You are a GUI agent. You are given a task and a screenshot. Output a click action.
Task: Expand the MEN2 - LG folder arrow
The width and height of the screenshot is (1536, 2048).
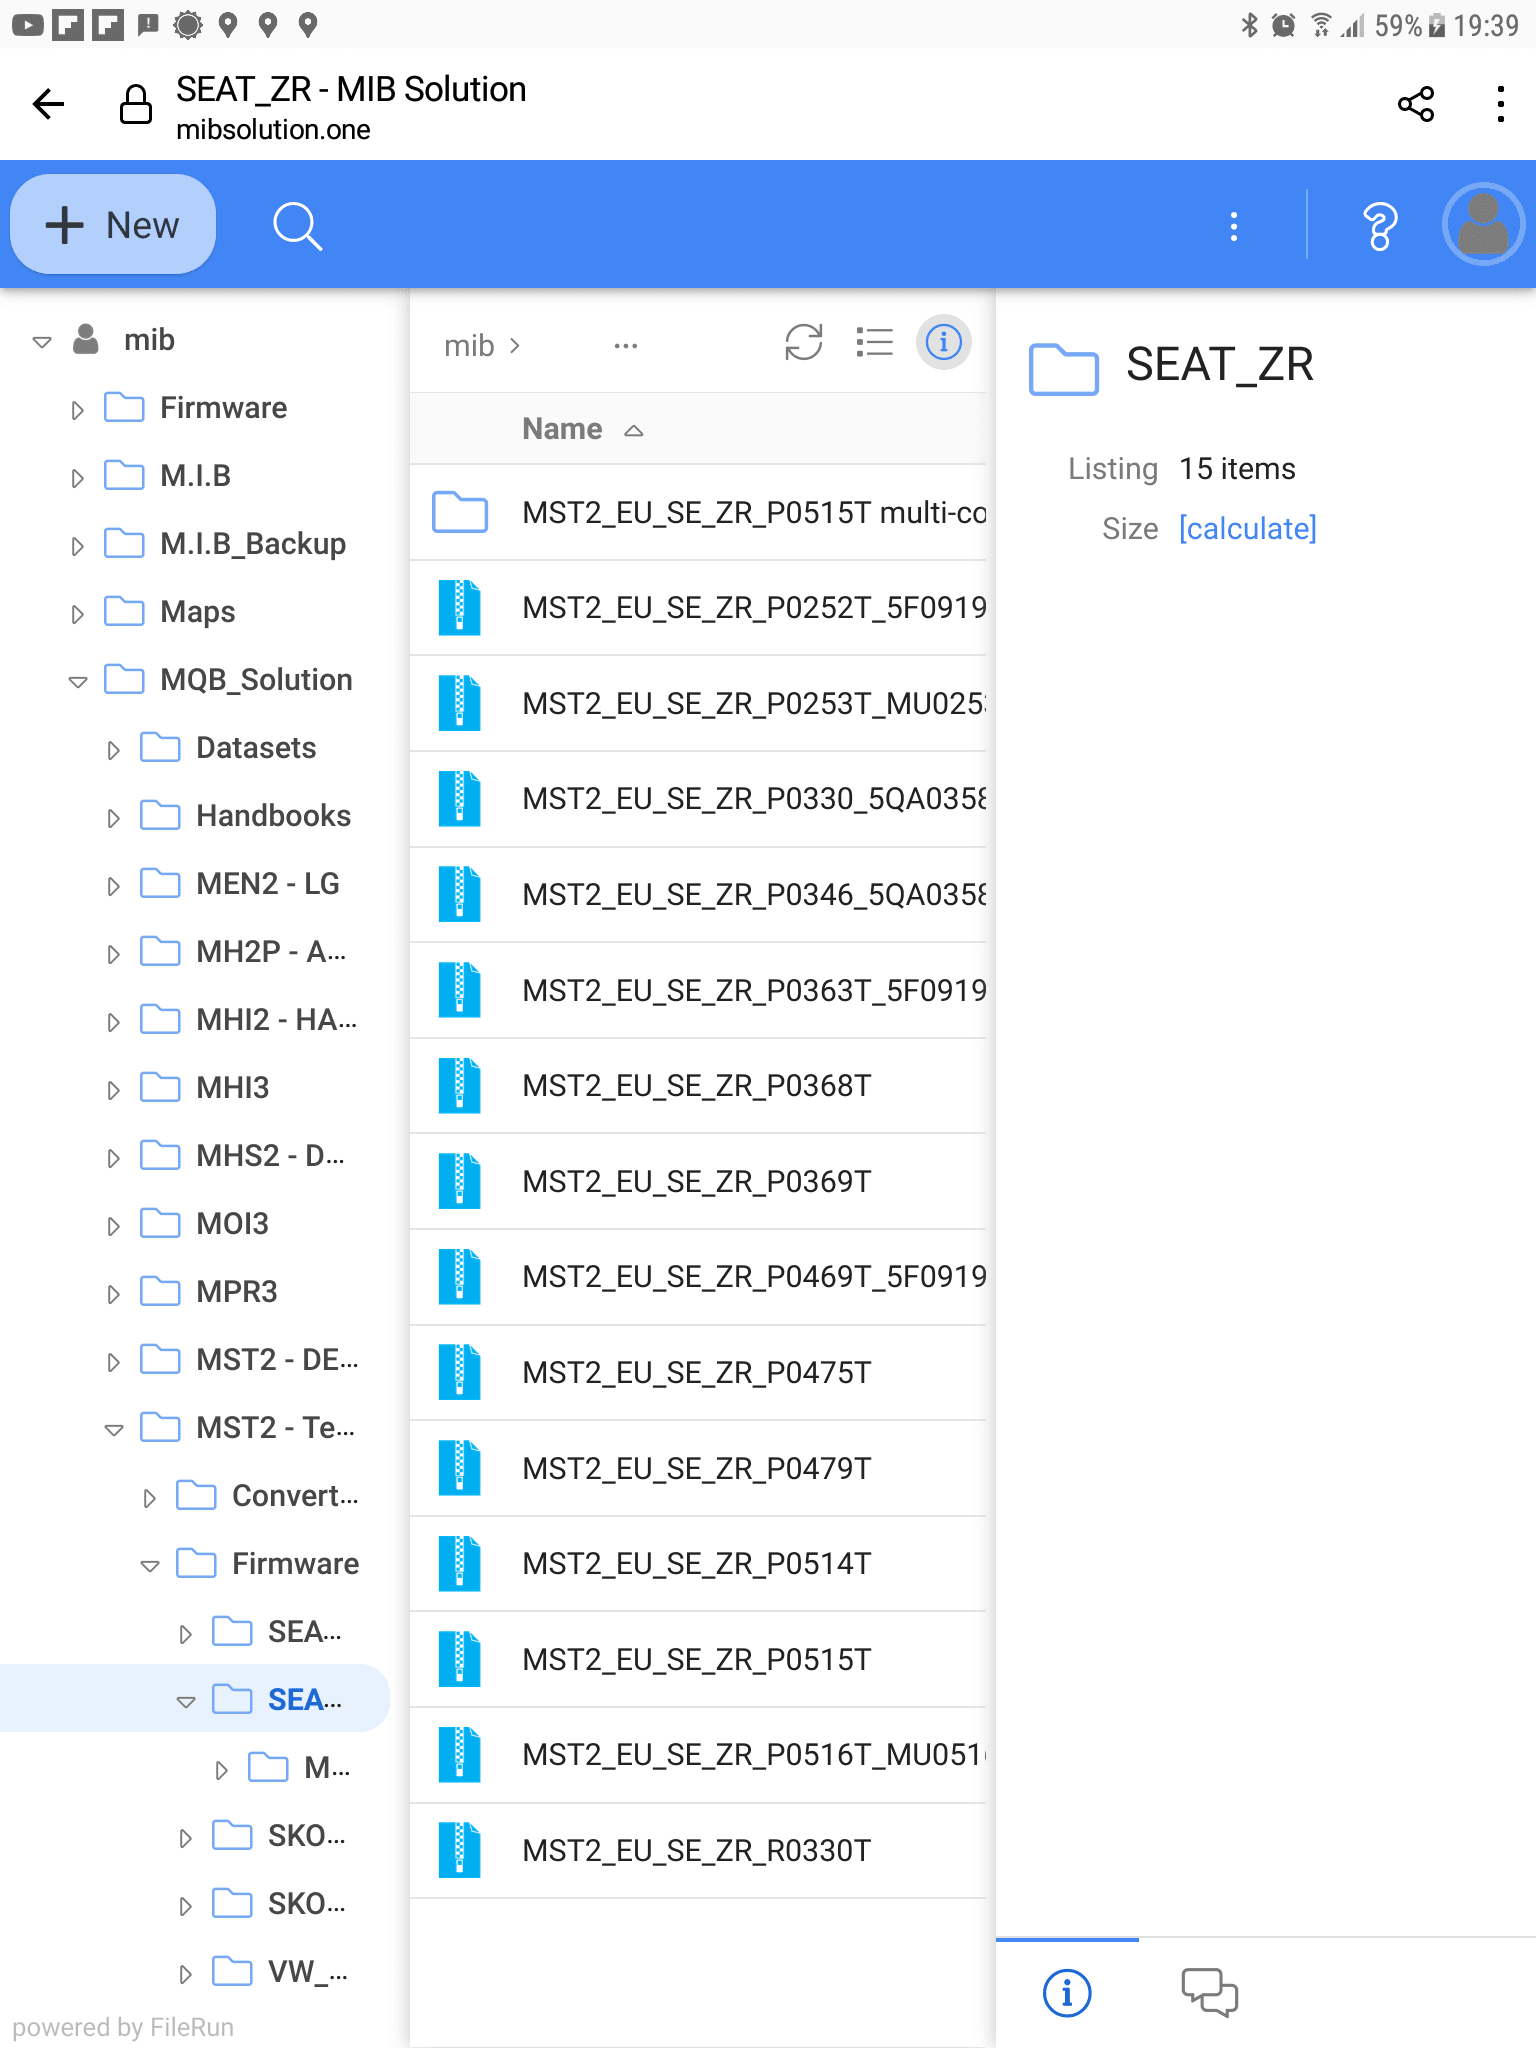pos(113,886)
